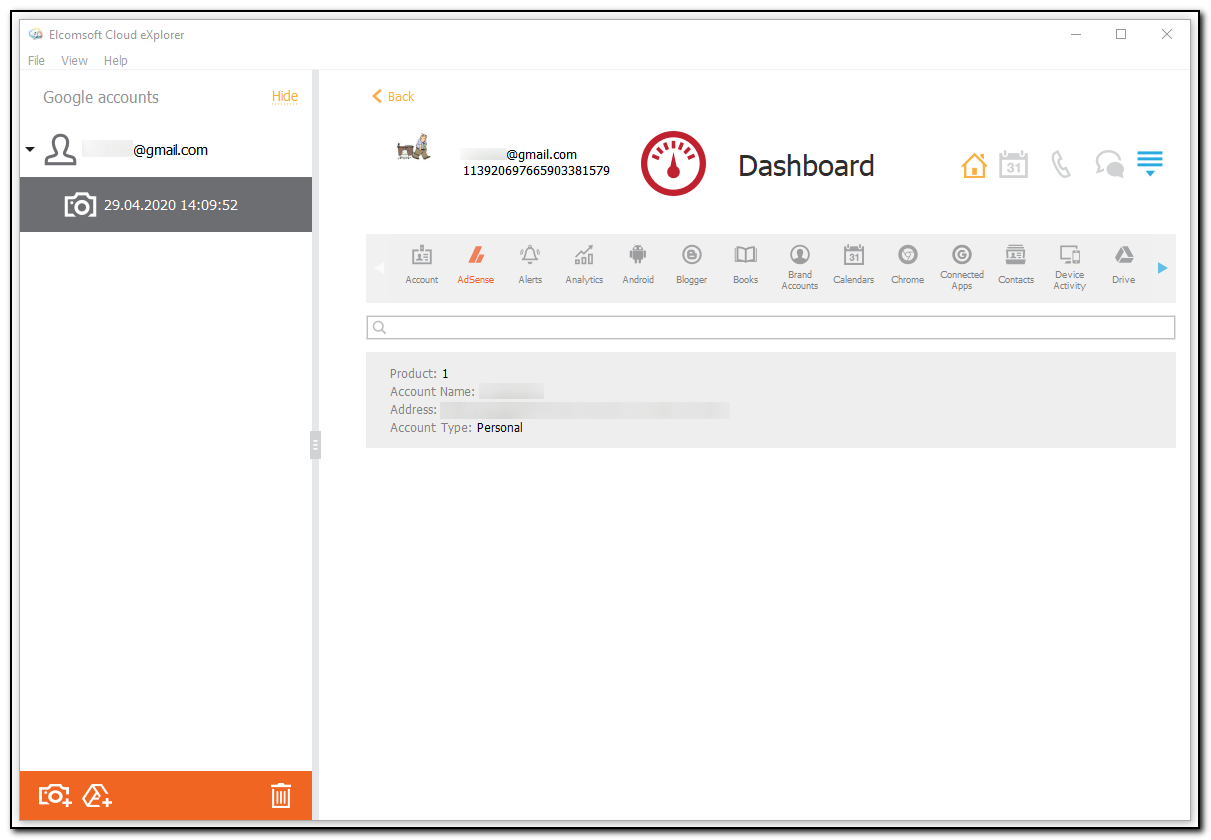Viewport: 1211px width, 840px height.
Task: Open the Device Activity section
Action: coord(1069,264)
